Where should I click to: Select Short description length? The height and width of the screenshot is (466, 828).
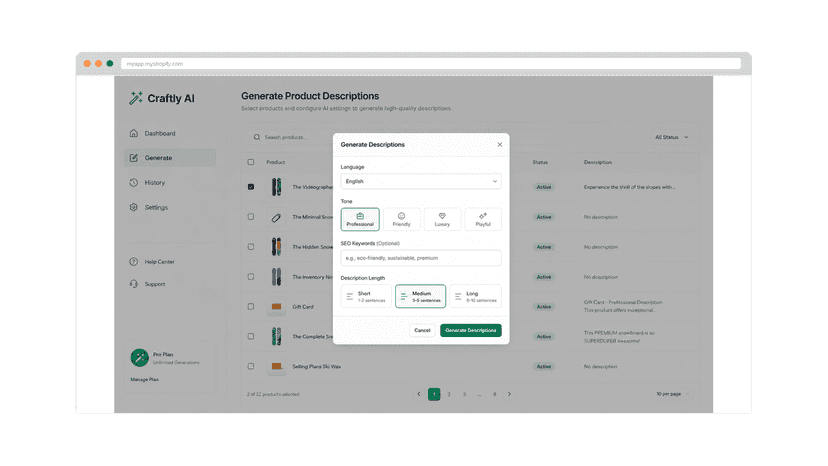(366, 296)
